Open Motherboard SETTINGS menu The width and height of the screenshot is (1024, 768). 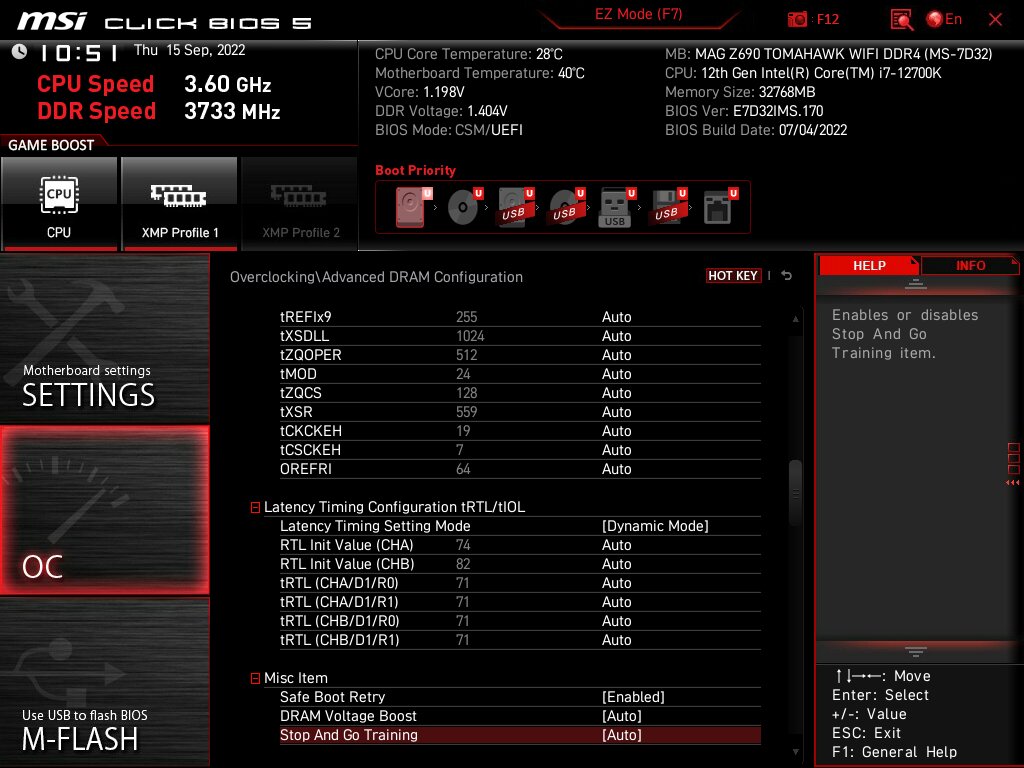click(x=104, y=338)
